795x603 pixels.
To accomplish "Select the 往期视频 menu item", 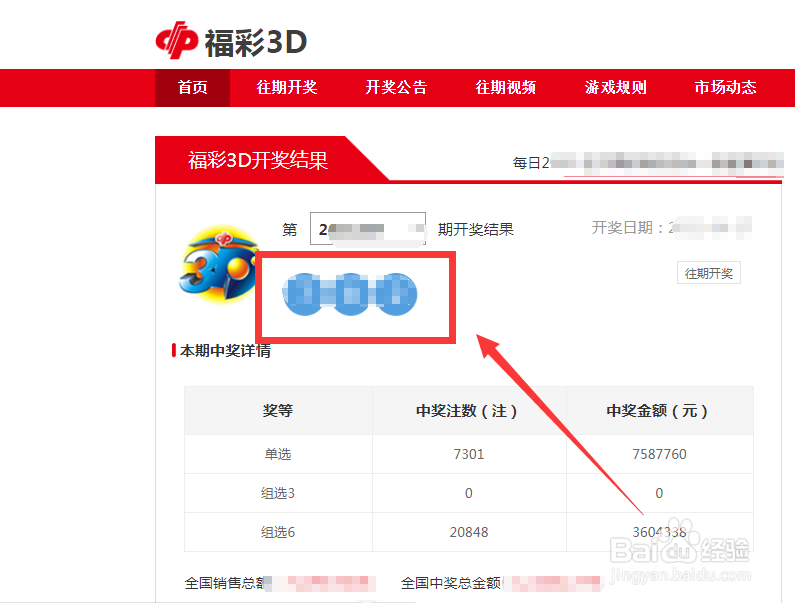I will [505, 87].
